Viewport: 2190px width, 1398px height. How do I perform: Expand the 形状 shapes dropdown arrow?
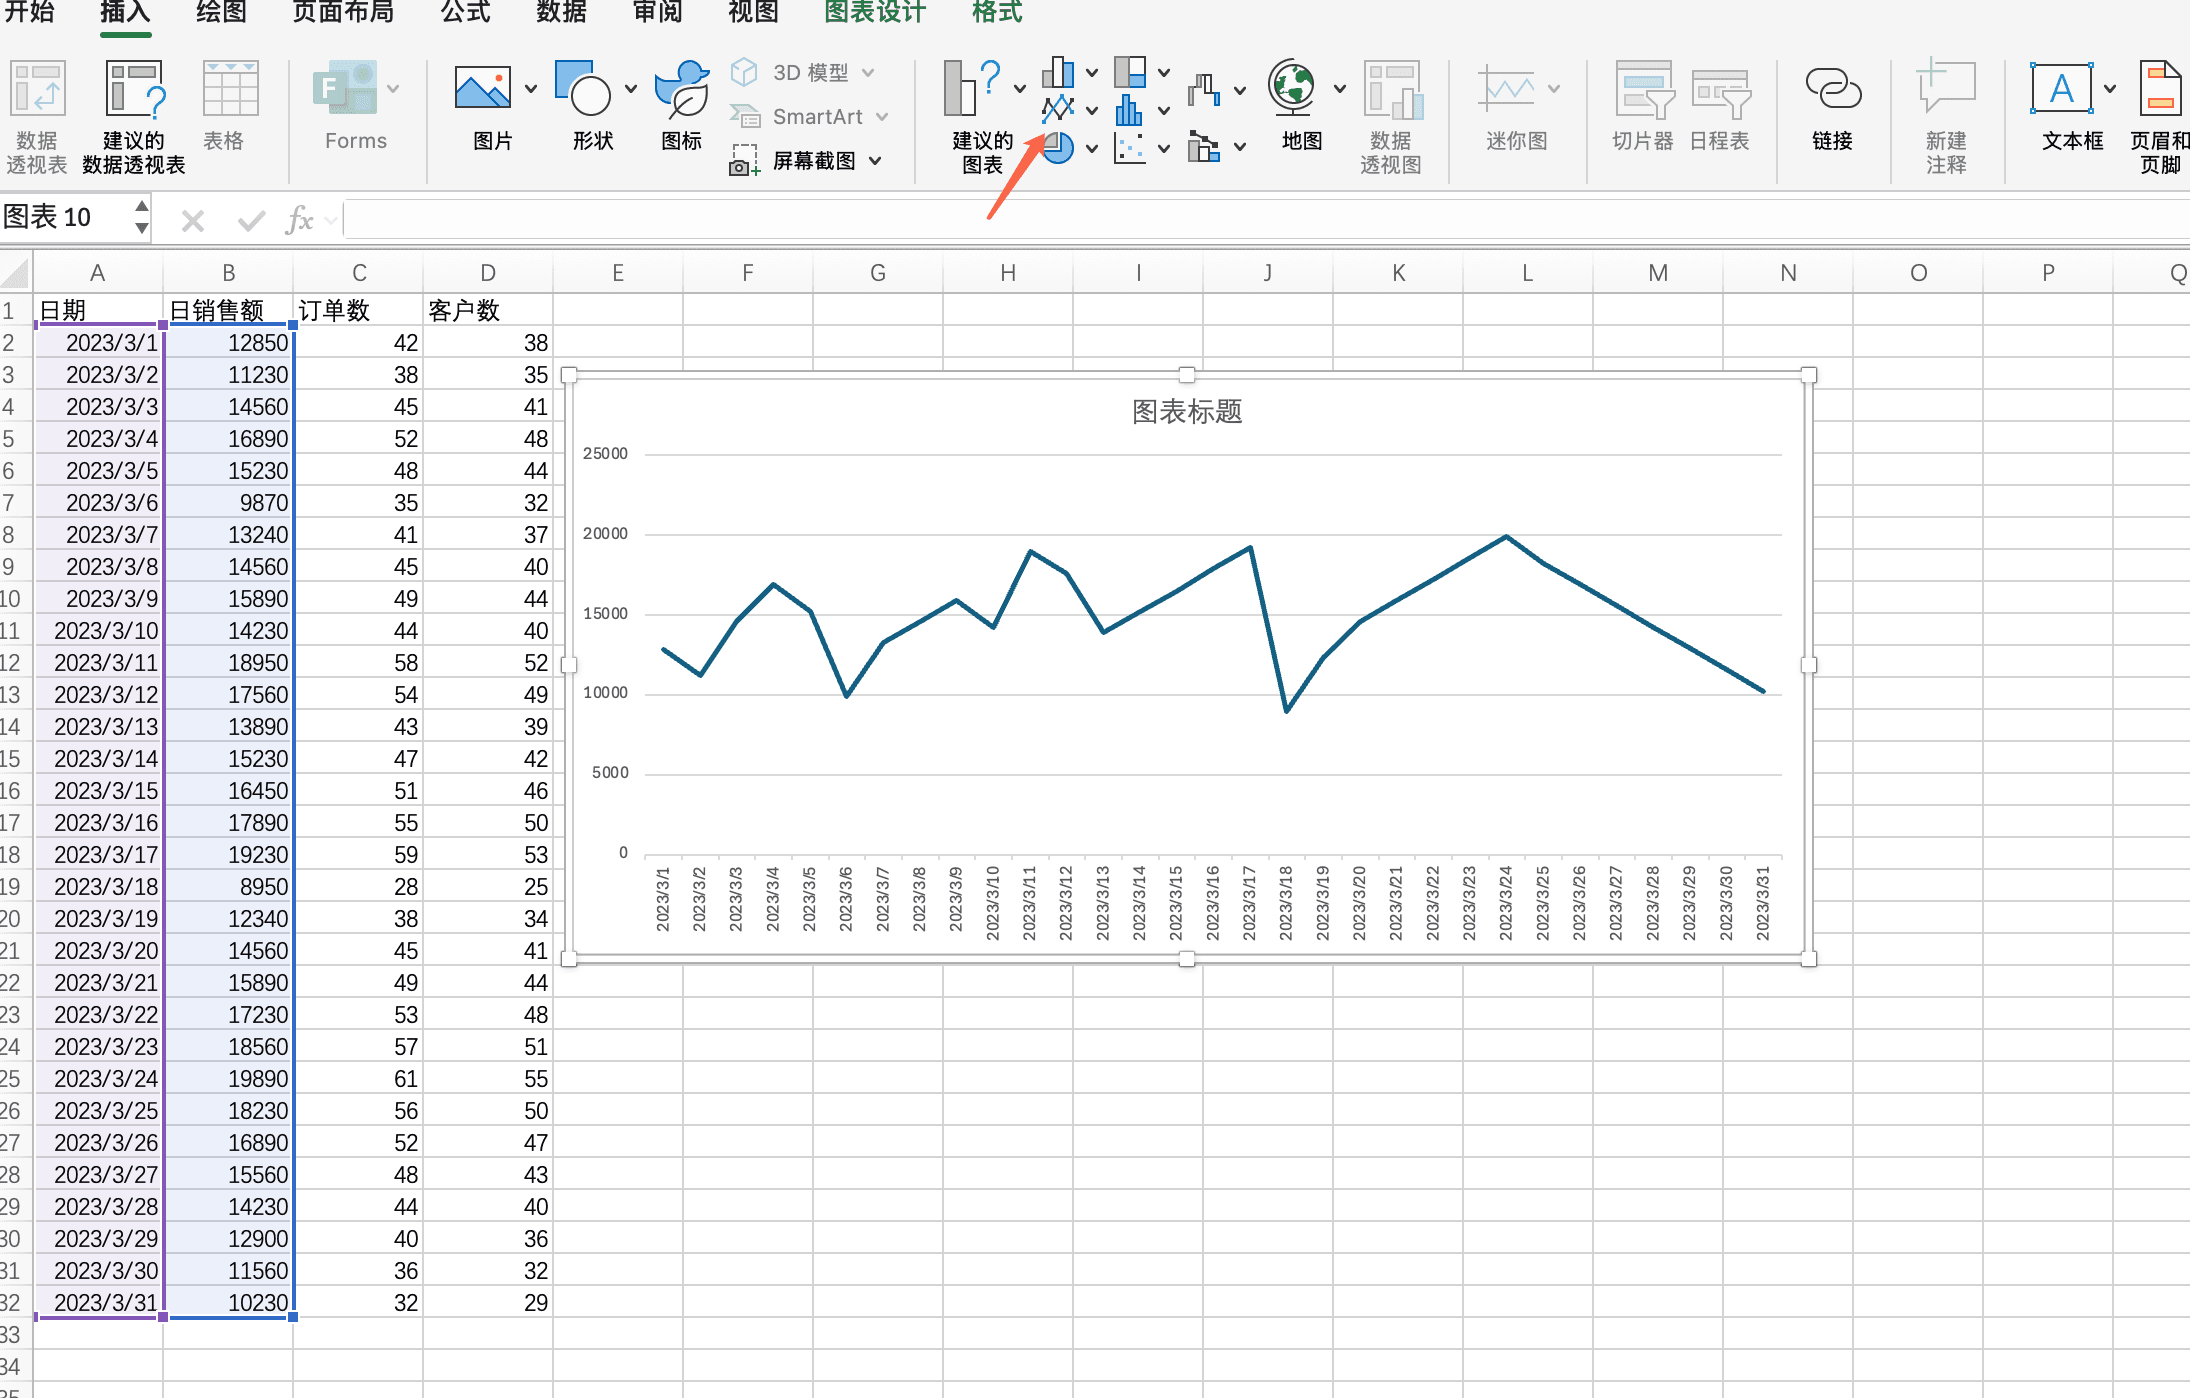click(x=631, y=89)
